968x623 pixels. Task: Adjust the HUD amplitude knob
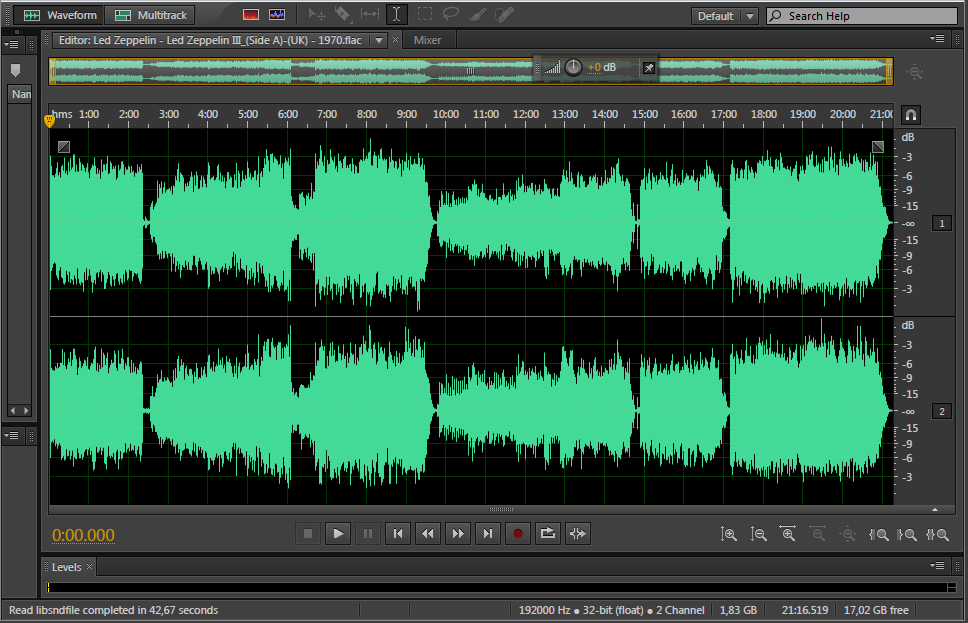pos(573,67)
